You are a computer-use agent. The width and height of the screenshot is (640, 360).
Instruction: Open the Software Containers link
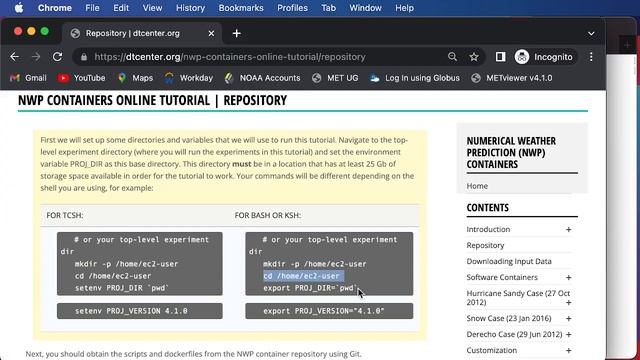502,277
